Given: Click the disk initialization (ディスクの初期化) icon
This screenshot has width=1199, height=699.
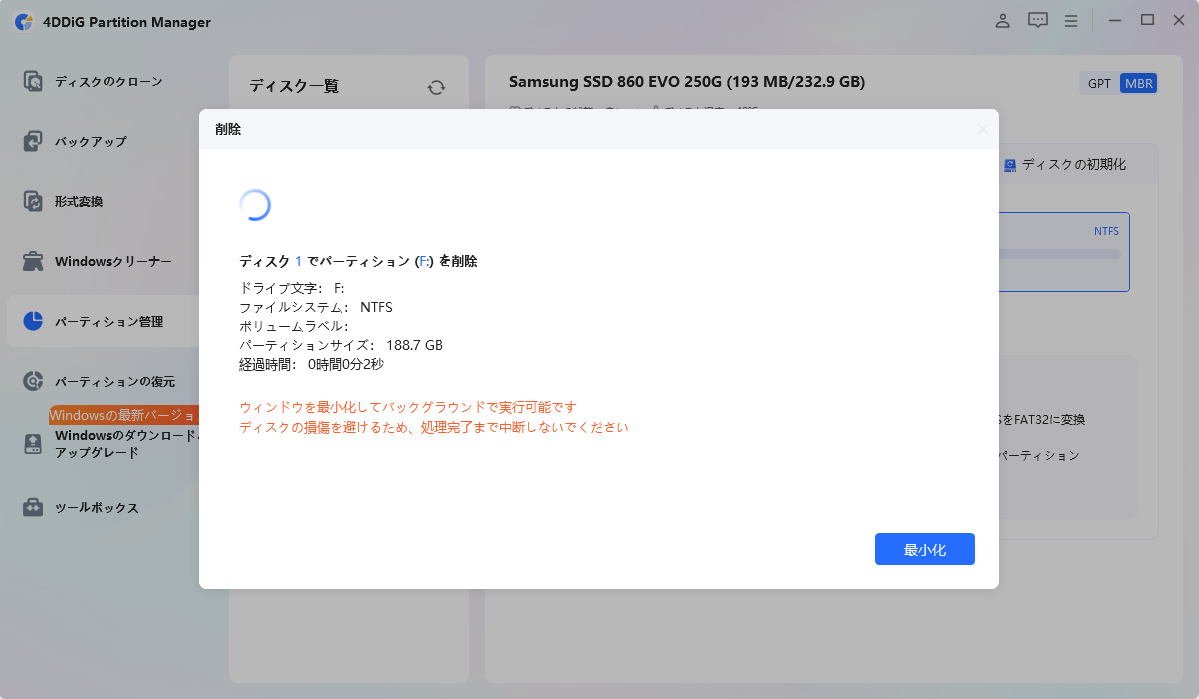Looking at the screenshot, I should pyautogui.click(x=1009, y=164).
